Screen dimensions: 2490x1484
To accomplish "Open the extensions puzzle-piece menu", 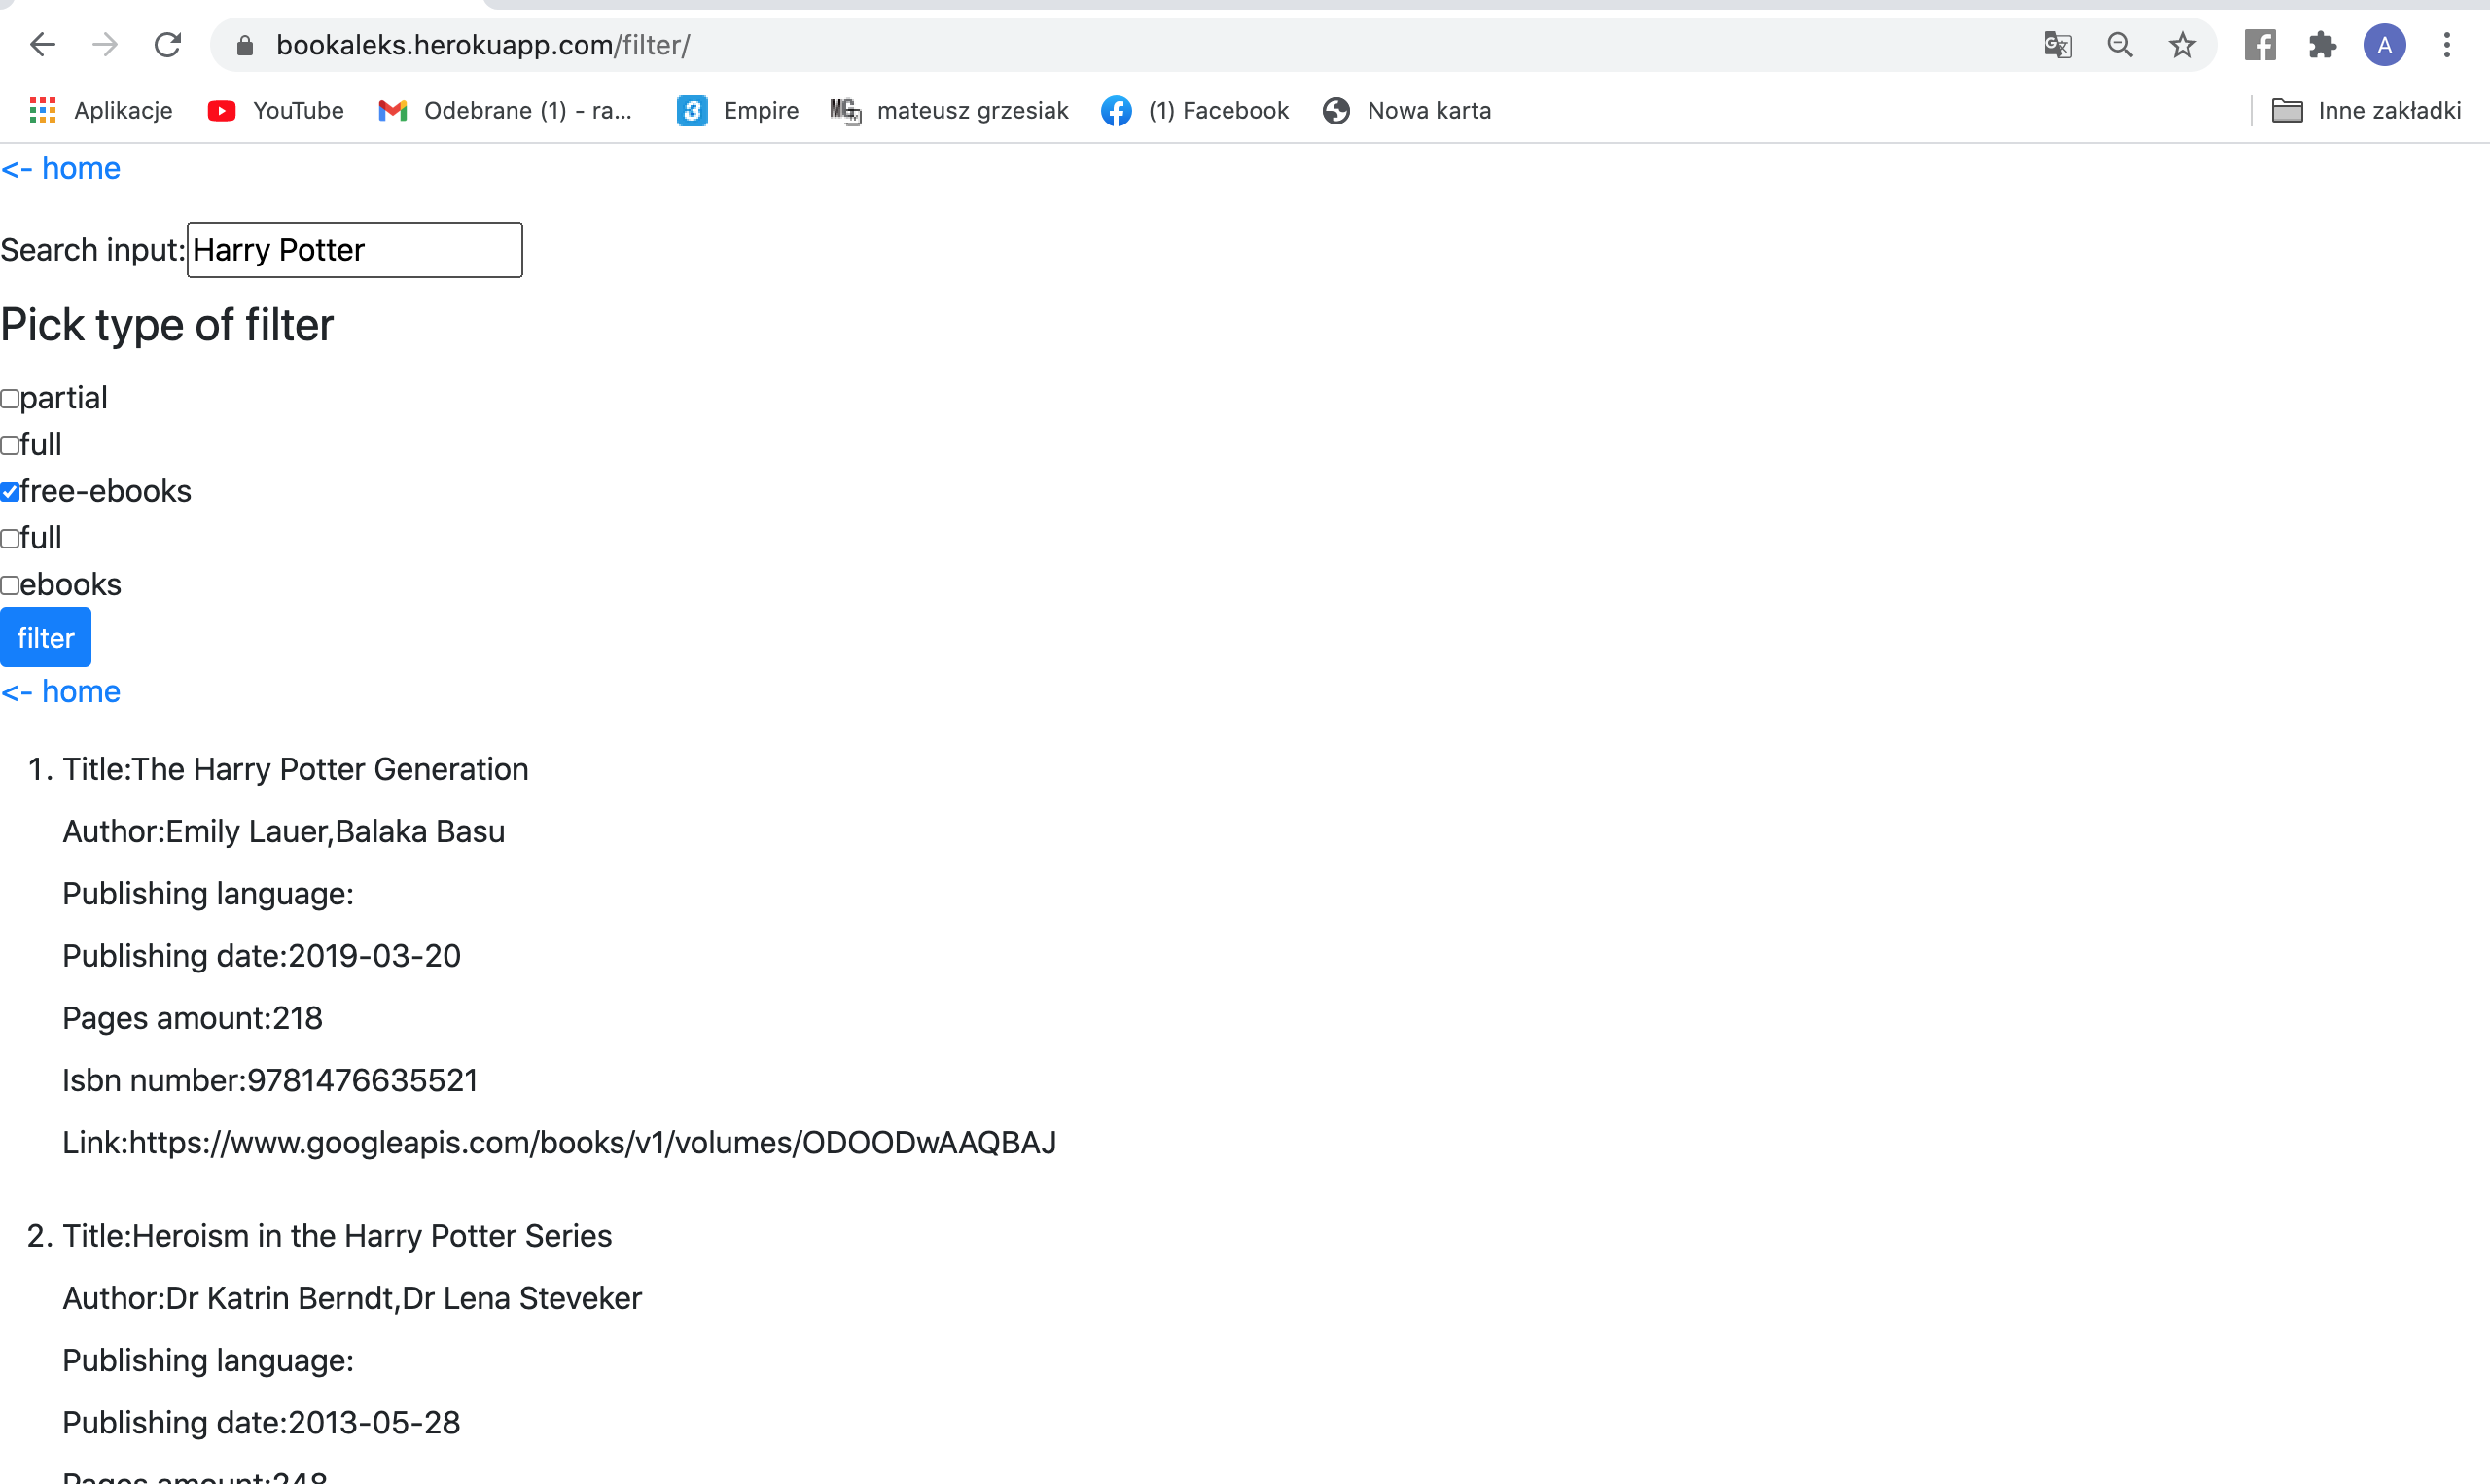I will click(2322, 45).
